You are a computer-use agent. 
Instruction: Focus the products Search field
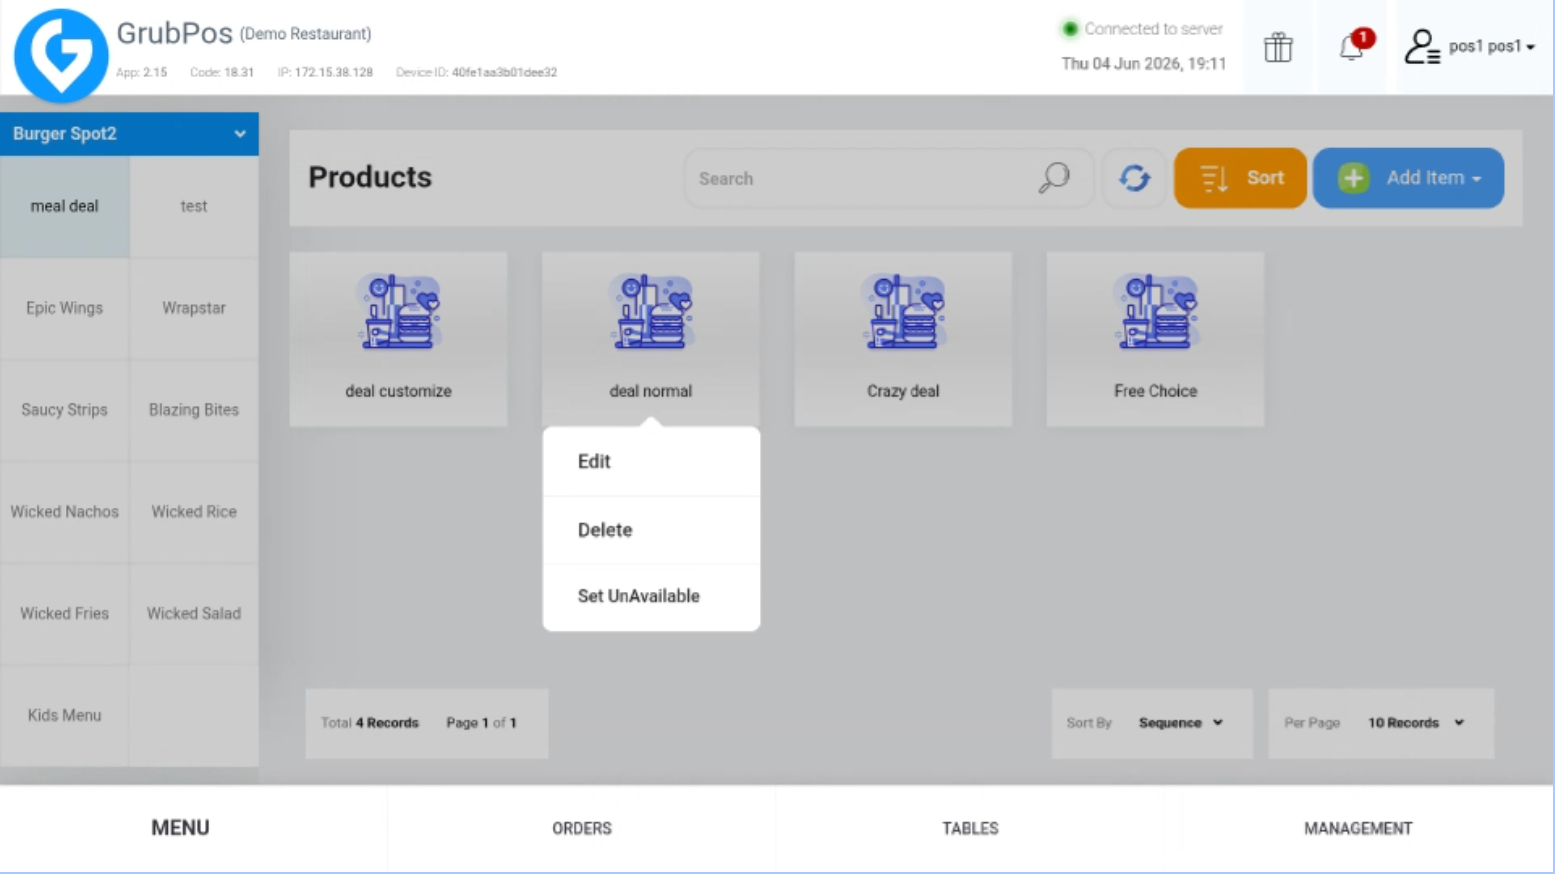coord(889,178)
